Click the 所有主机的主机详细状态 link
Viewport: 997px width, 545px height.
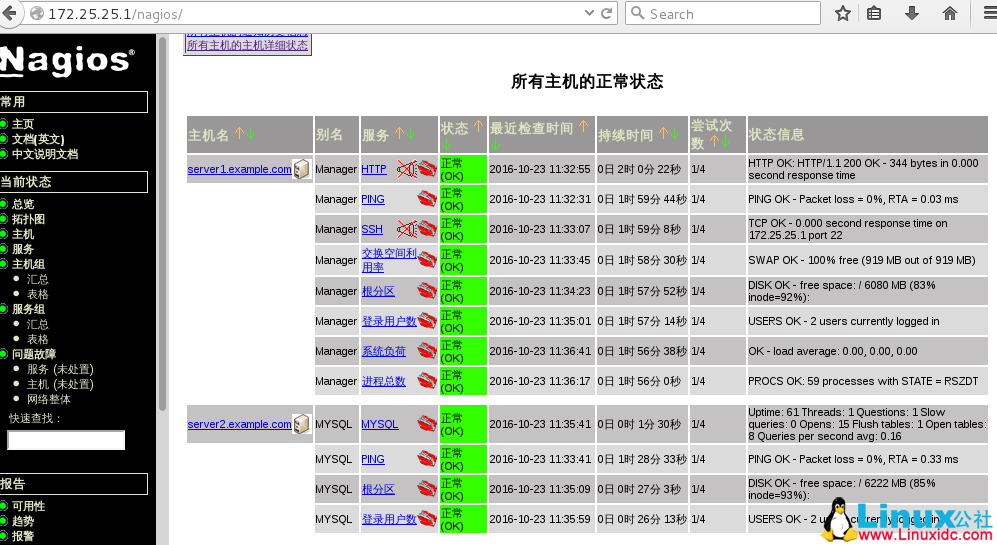(247, 46)
